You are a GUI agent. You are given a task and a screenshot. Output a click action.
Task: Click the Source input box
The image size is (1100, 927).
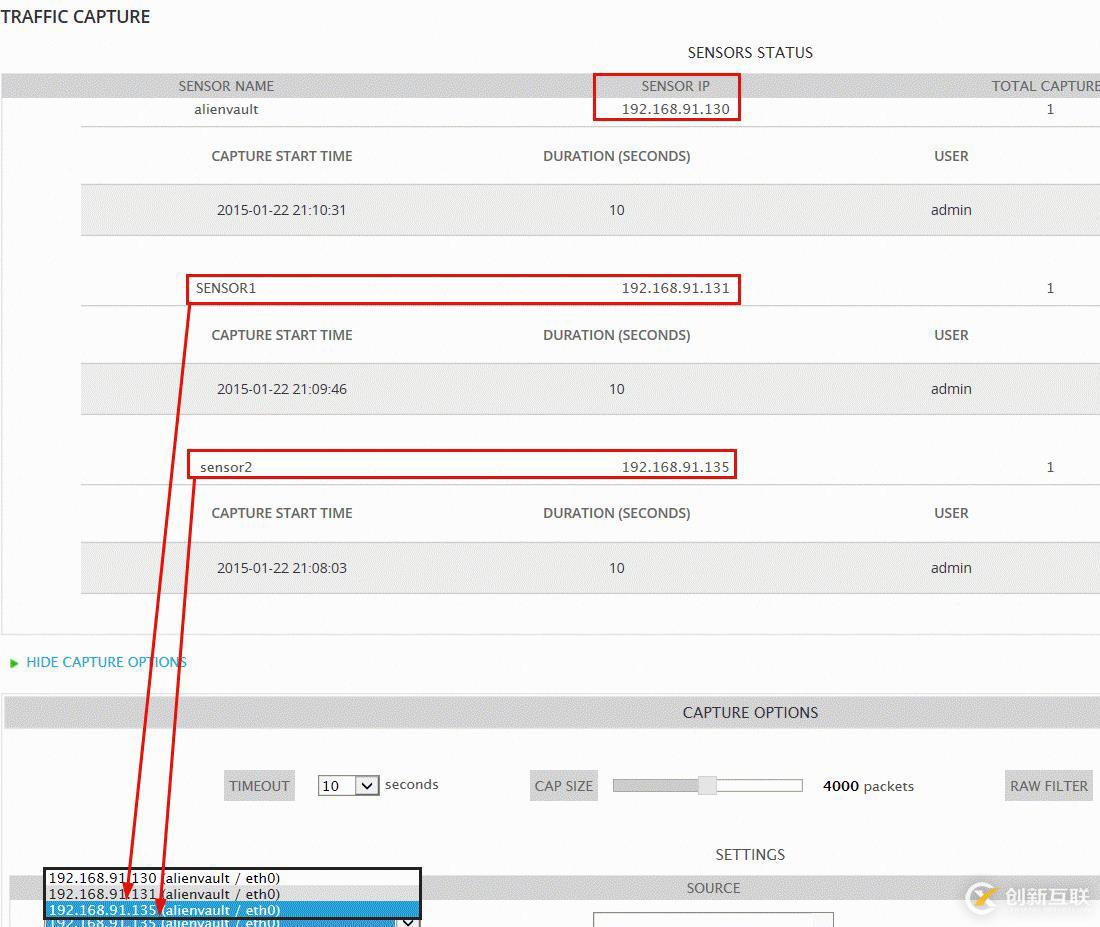pos(712,919)
